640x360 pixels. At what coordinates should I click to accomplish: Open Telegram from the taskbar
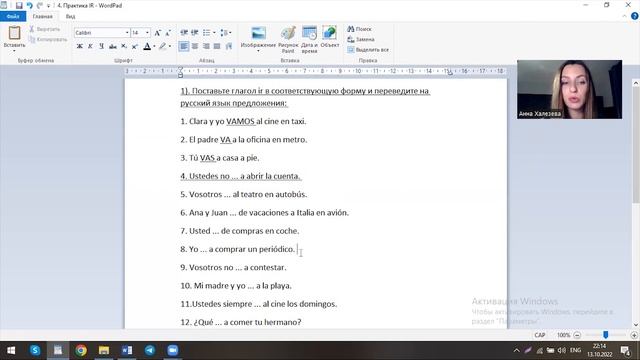(x=150, y=350)
